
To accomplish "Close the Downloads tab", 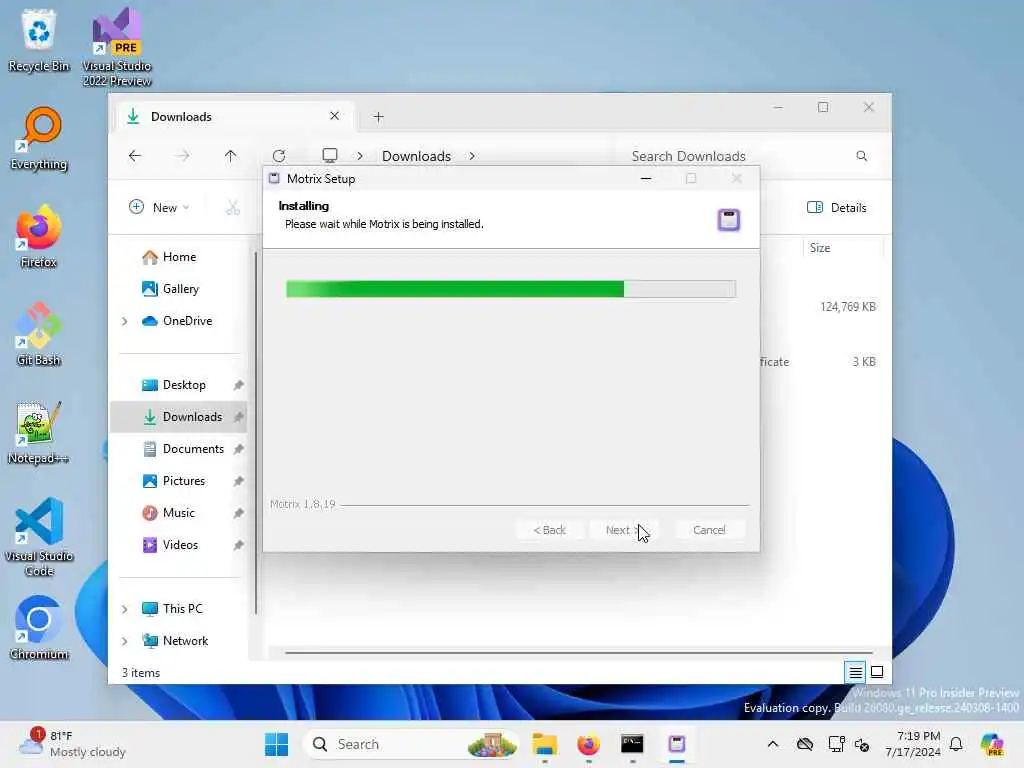I will [x=334, y=116].
